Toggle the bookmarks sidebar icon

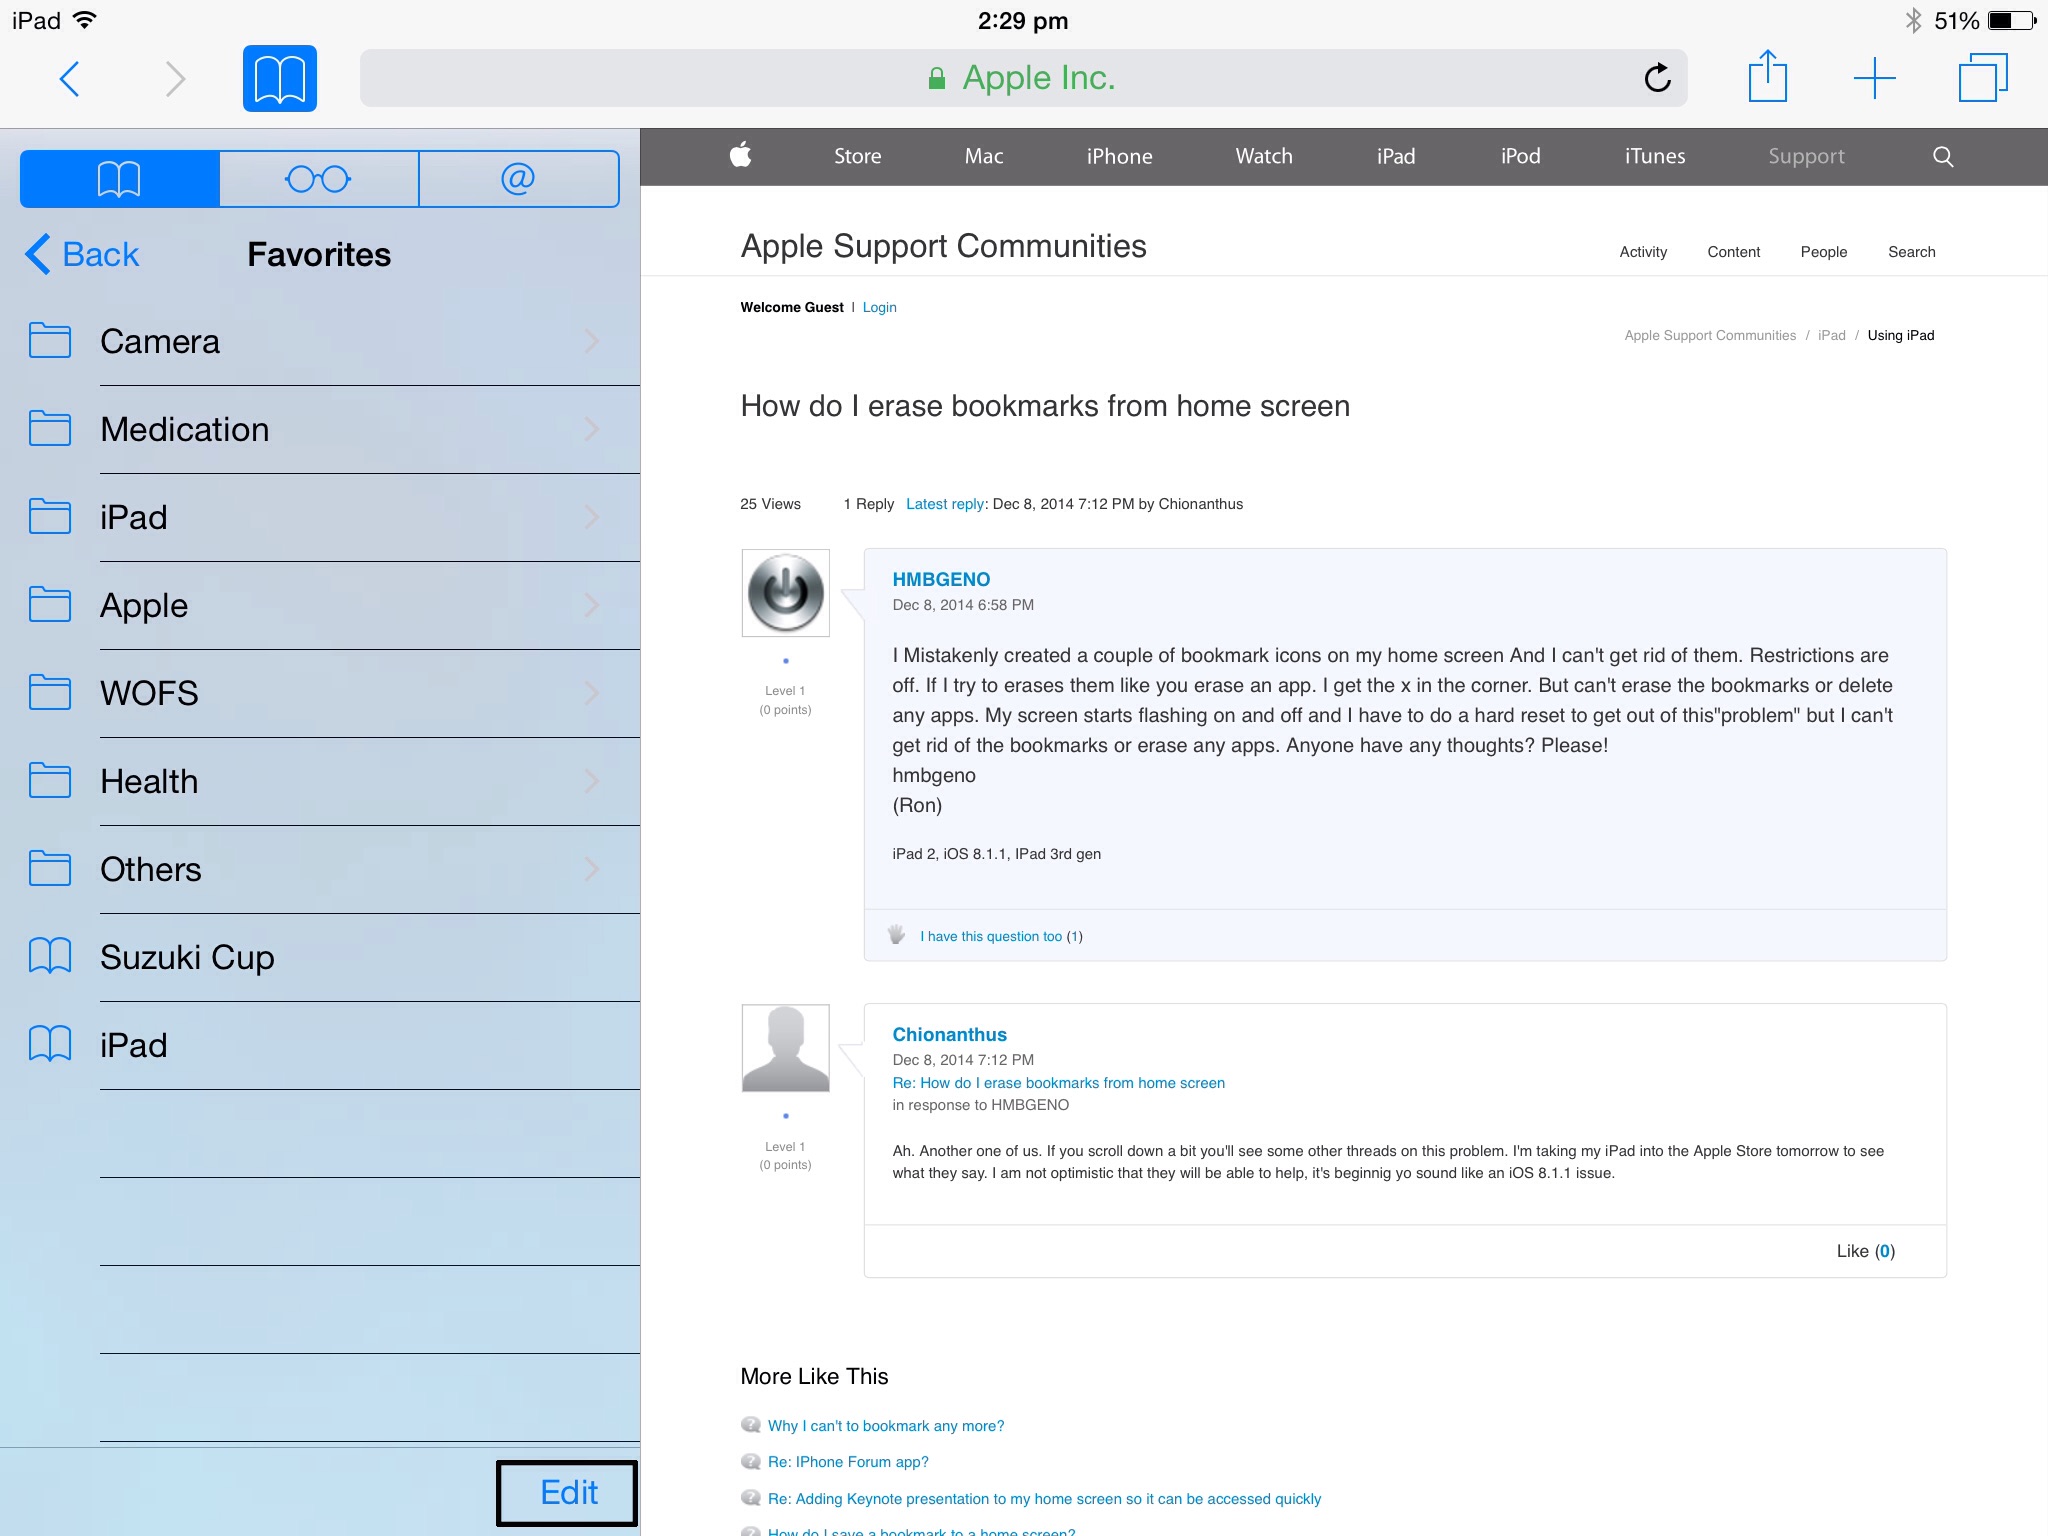click(279, 79)
